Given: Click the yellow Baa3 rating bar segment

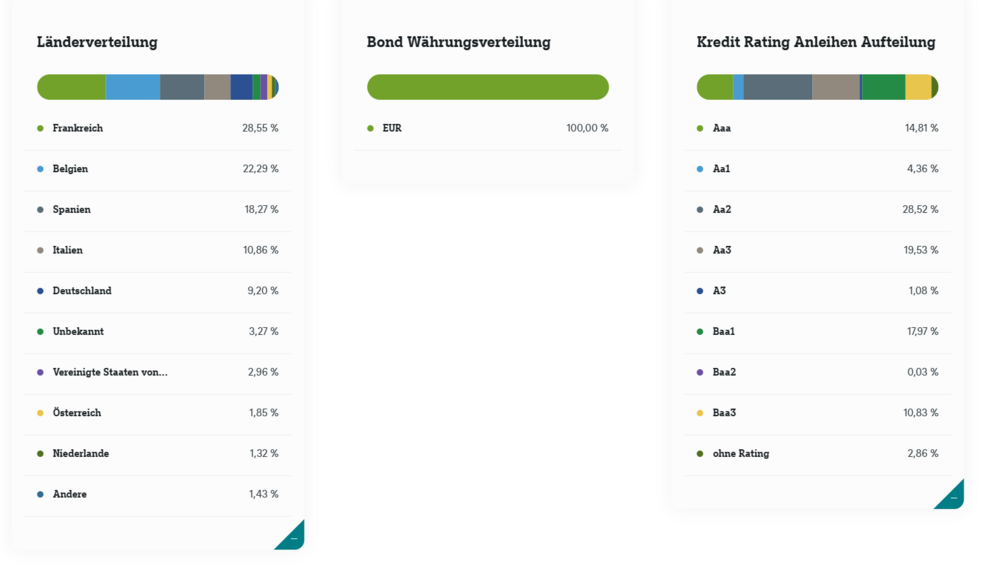Looking at the screenshot, I should 918,87.
